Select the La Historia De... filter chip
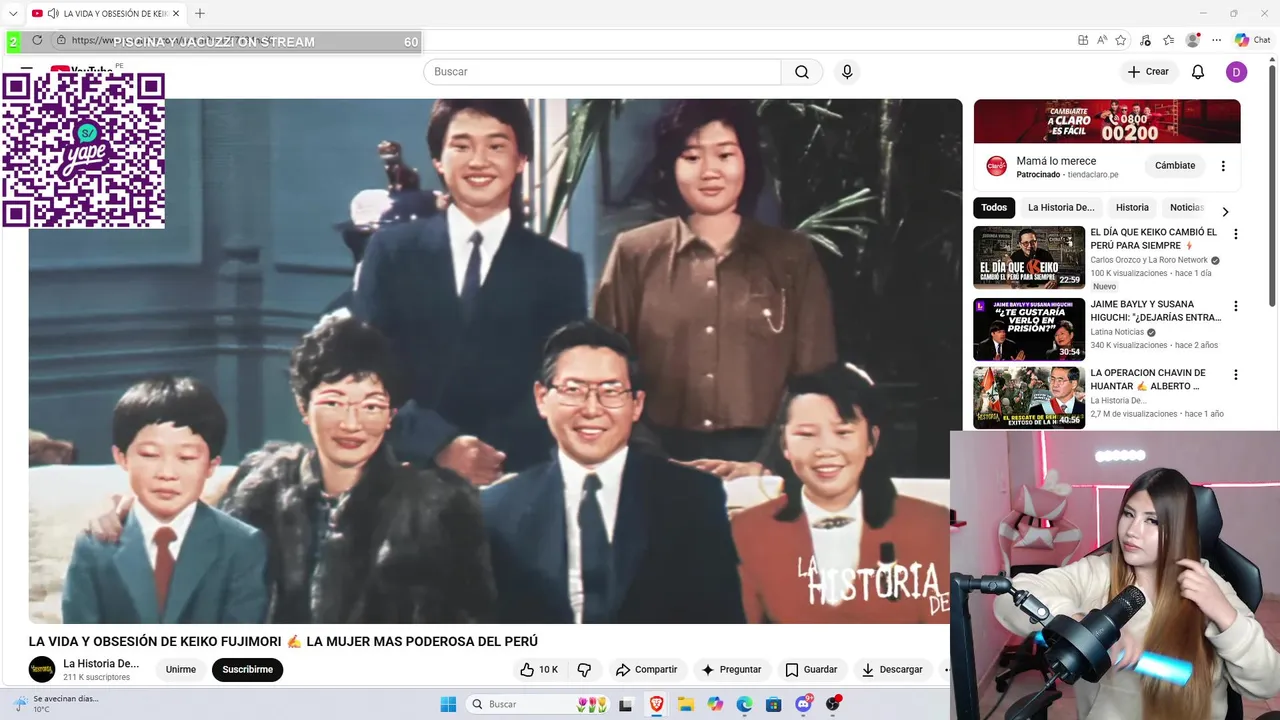This screenshot has width=1280, height=720. point(1061,208)
